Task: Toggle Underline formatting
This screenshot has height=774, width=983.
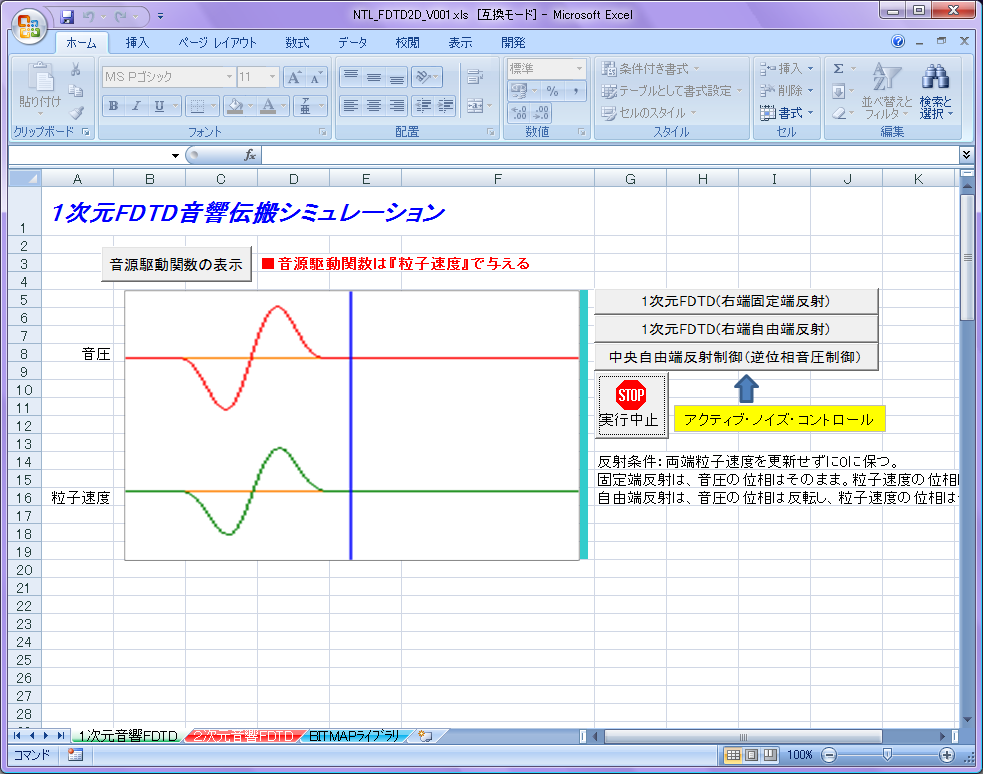Action: pyautogui.click(x=159, y=106)
